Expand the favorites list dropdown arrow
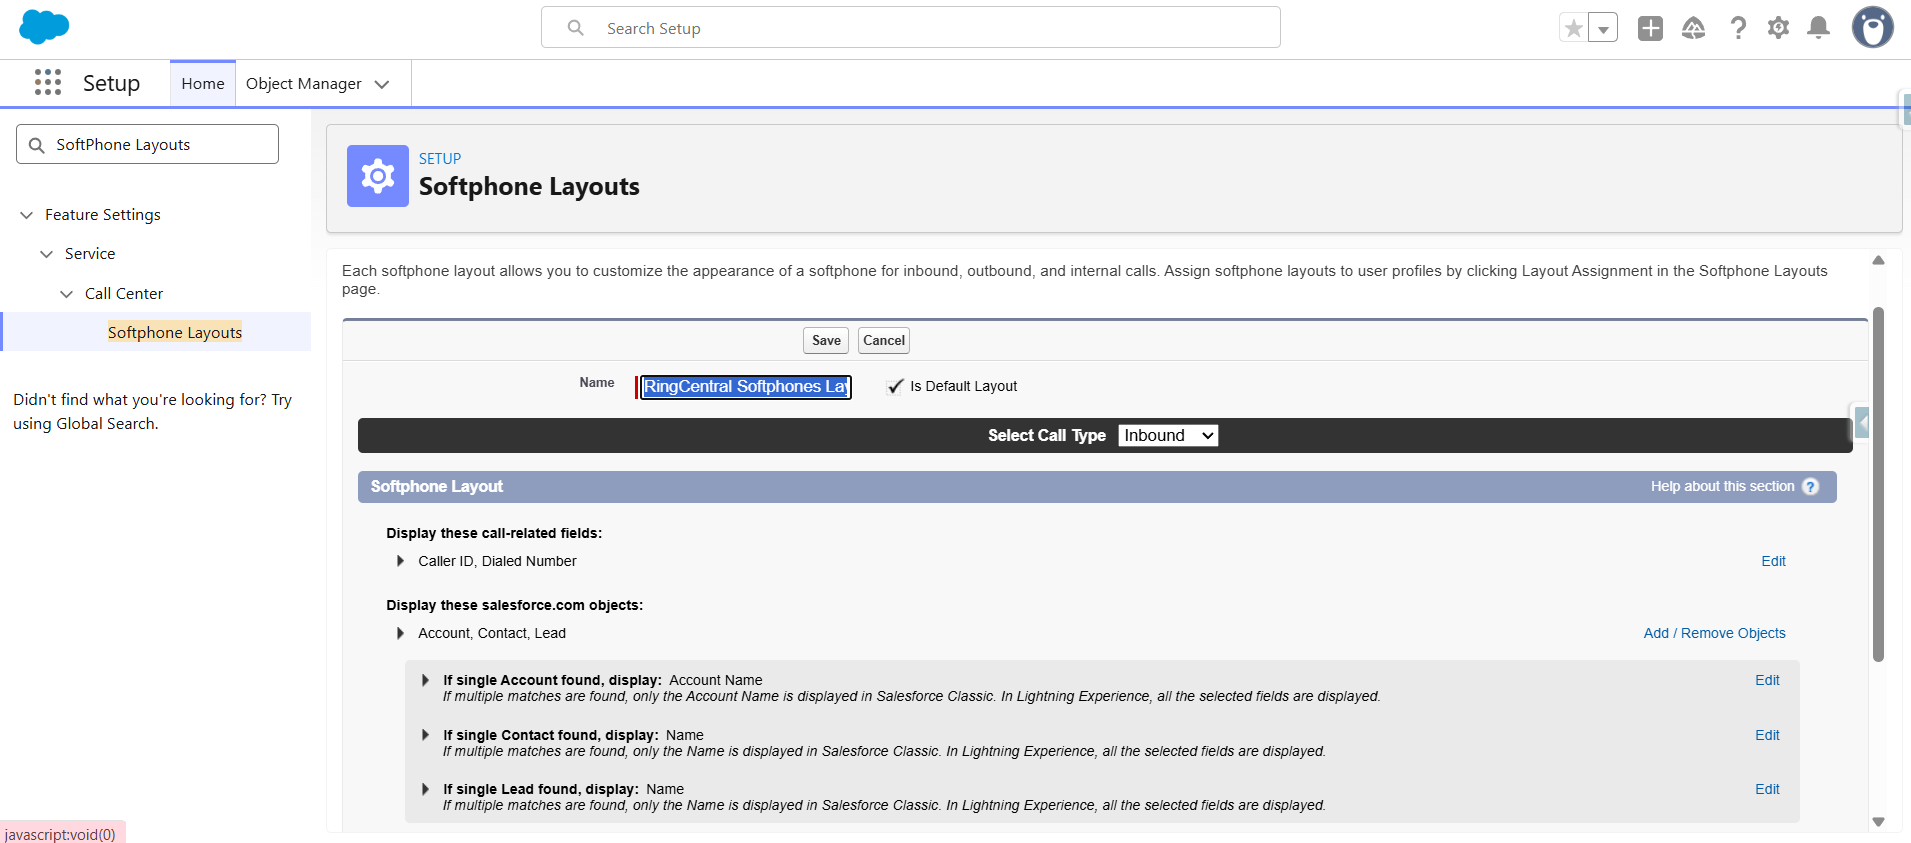 pyautogui.click(x=1603, y=29)
